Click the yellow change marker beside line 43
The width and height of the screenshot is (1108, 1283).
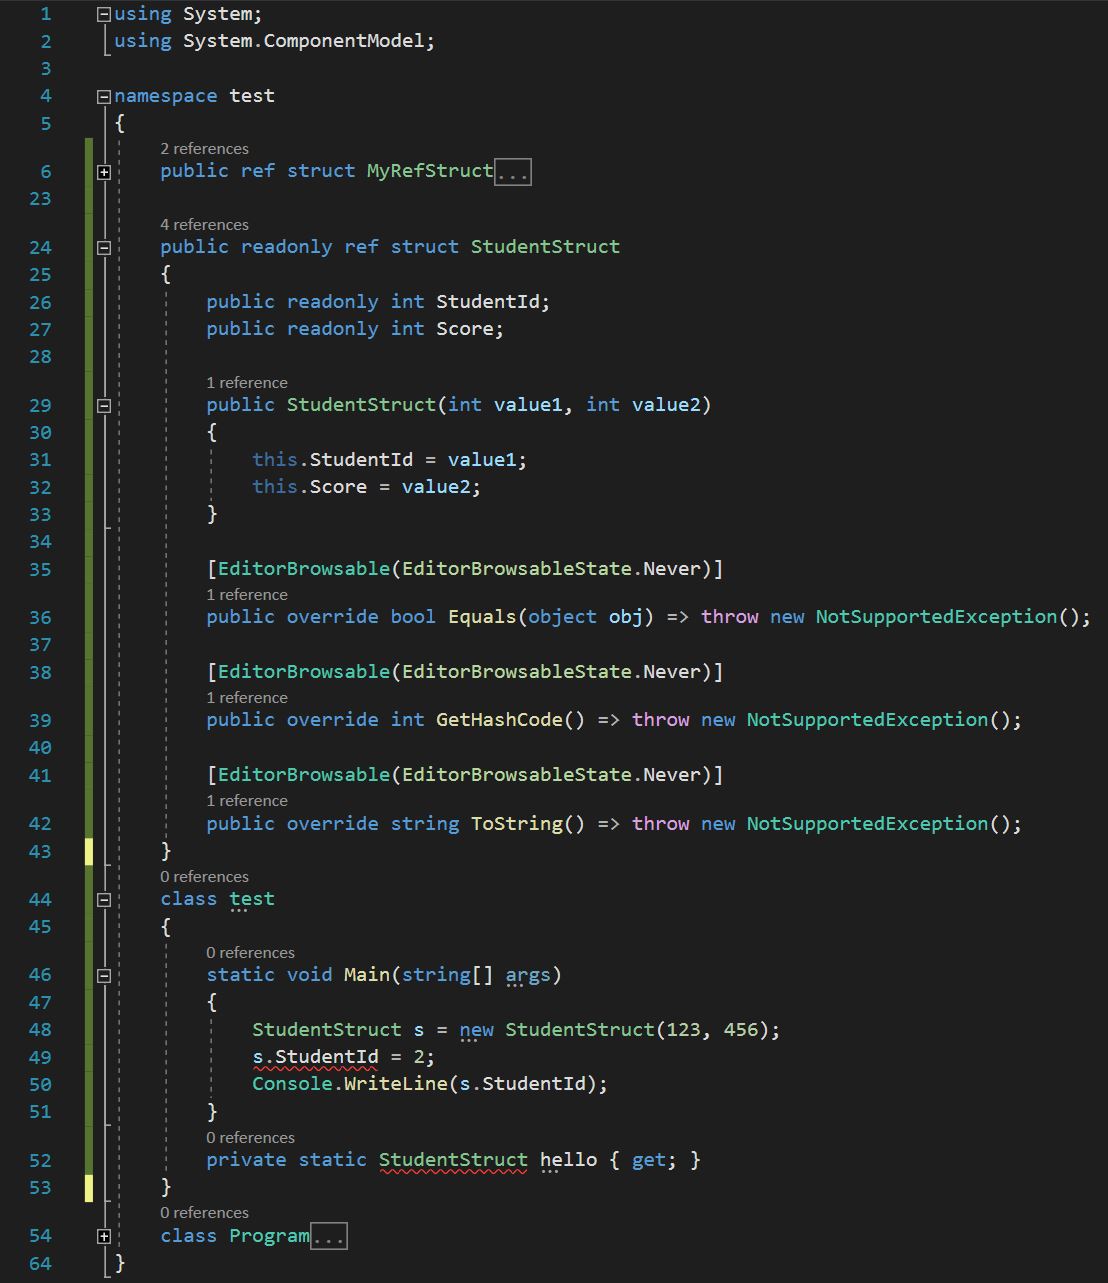tap(88, 851)
